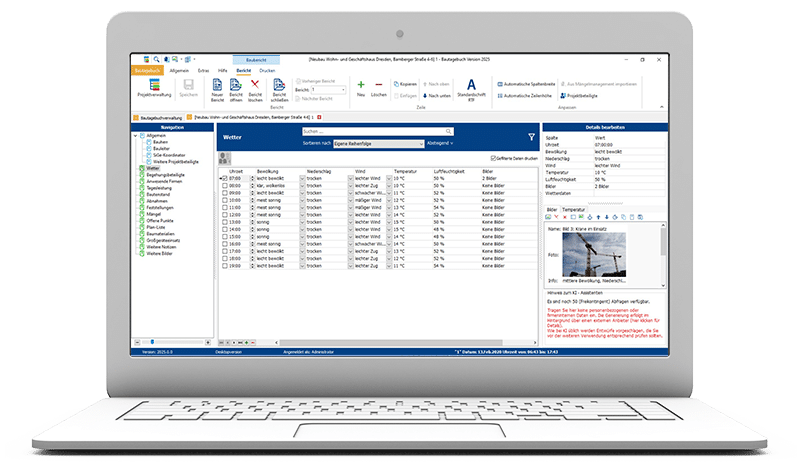Screen dimensions: 800x470
Task: Open the filter funnel icon in Wetter header
Action: click(x=531, y=137)
